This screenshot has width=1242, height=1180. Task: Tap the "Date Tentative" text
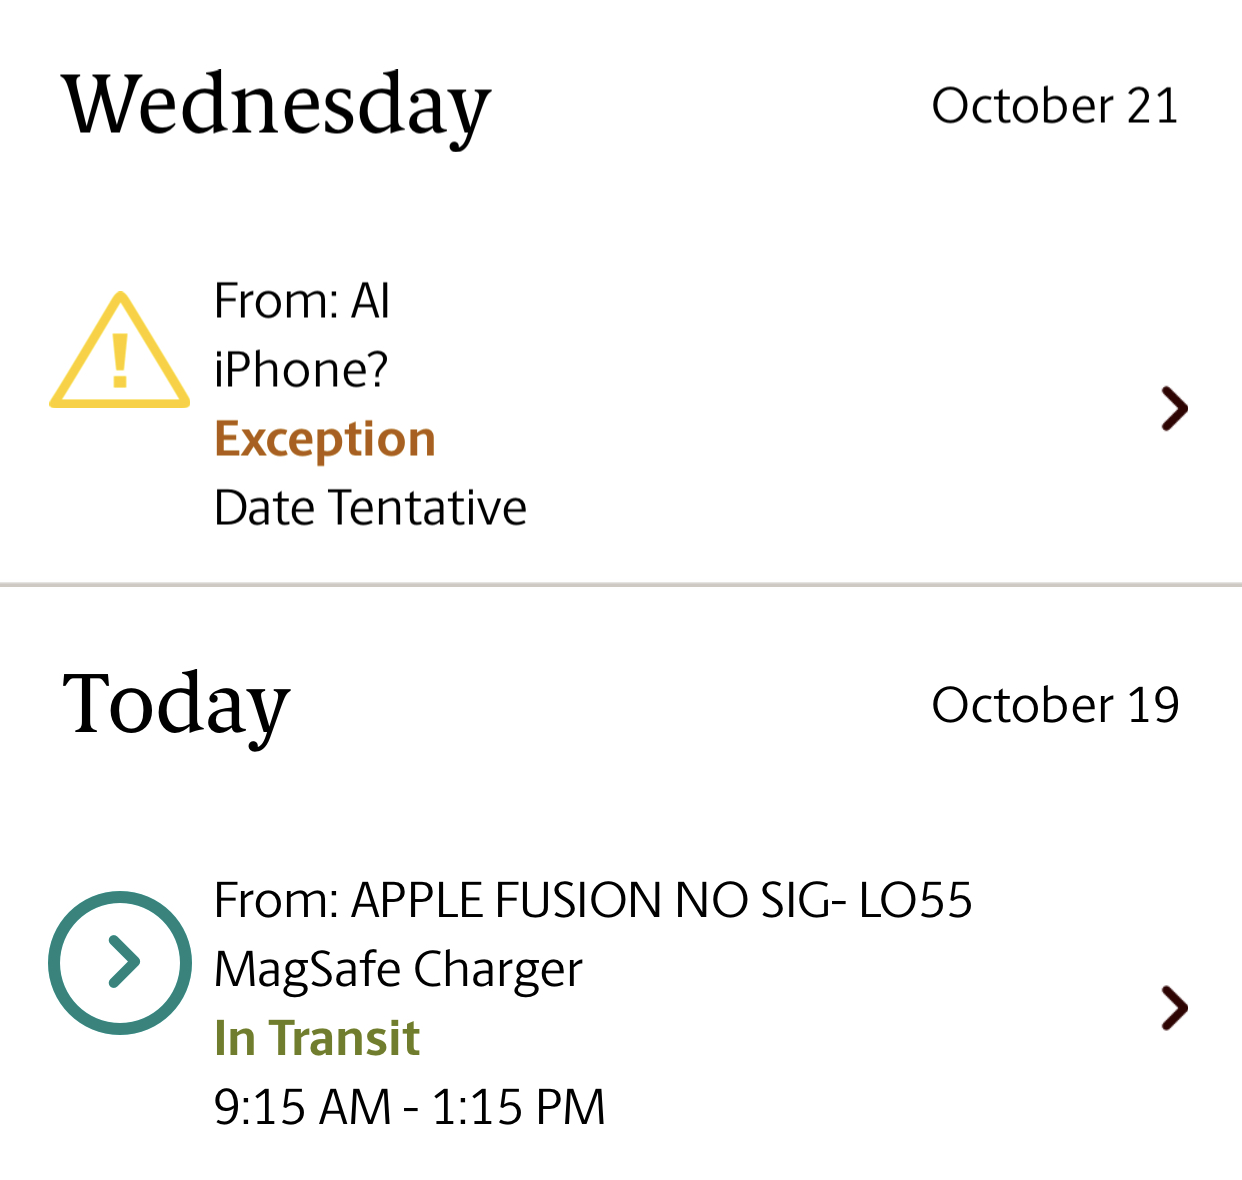tap(370, 508)
